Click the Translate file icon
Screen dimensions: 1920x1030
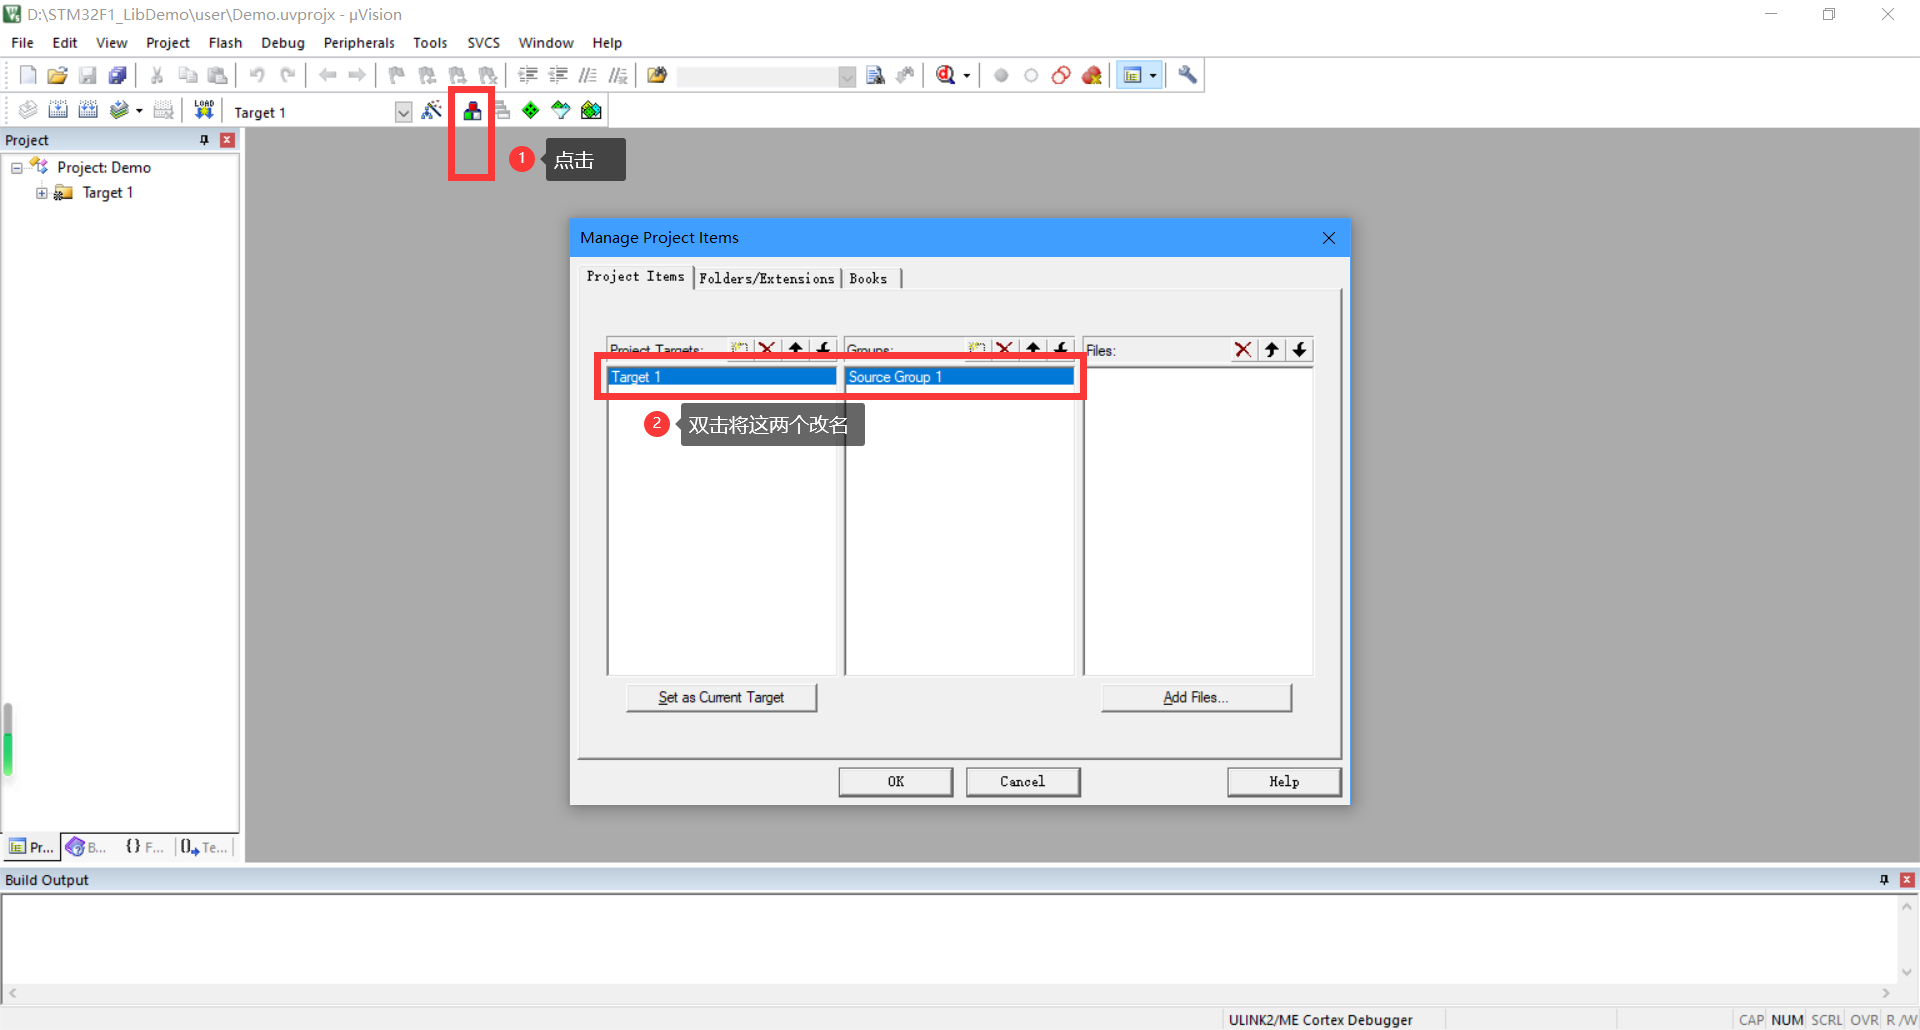28,110
